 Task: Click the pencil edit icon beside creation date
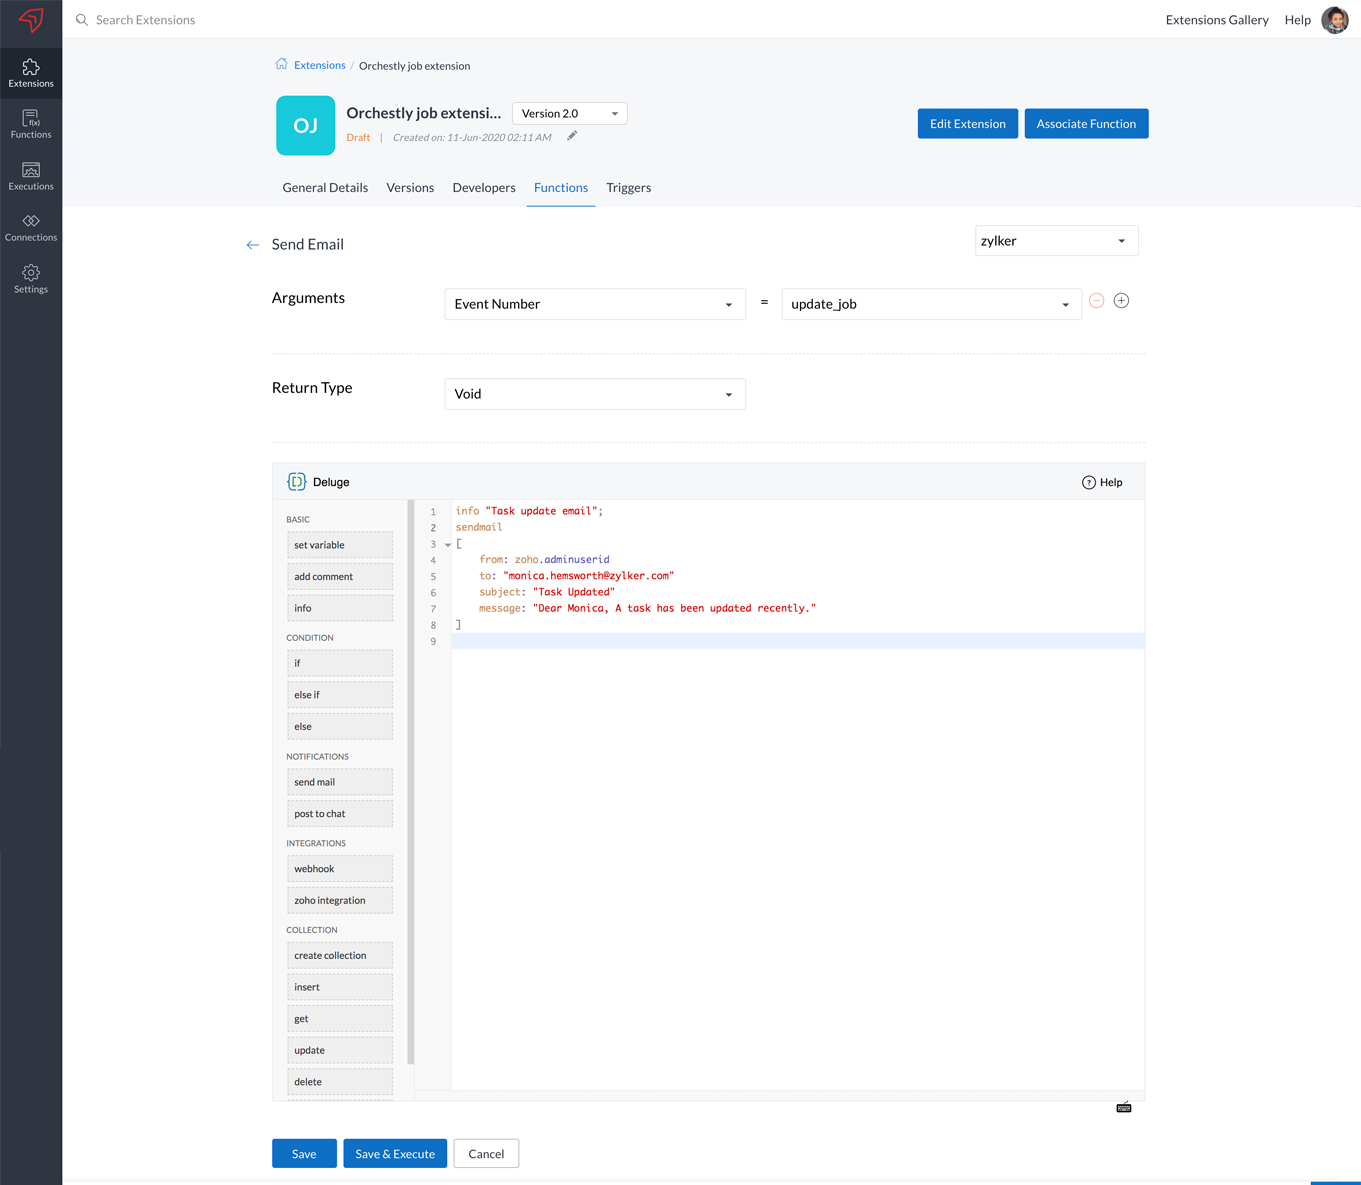(x=572, y=136)
